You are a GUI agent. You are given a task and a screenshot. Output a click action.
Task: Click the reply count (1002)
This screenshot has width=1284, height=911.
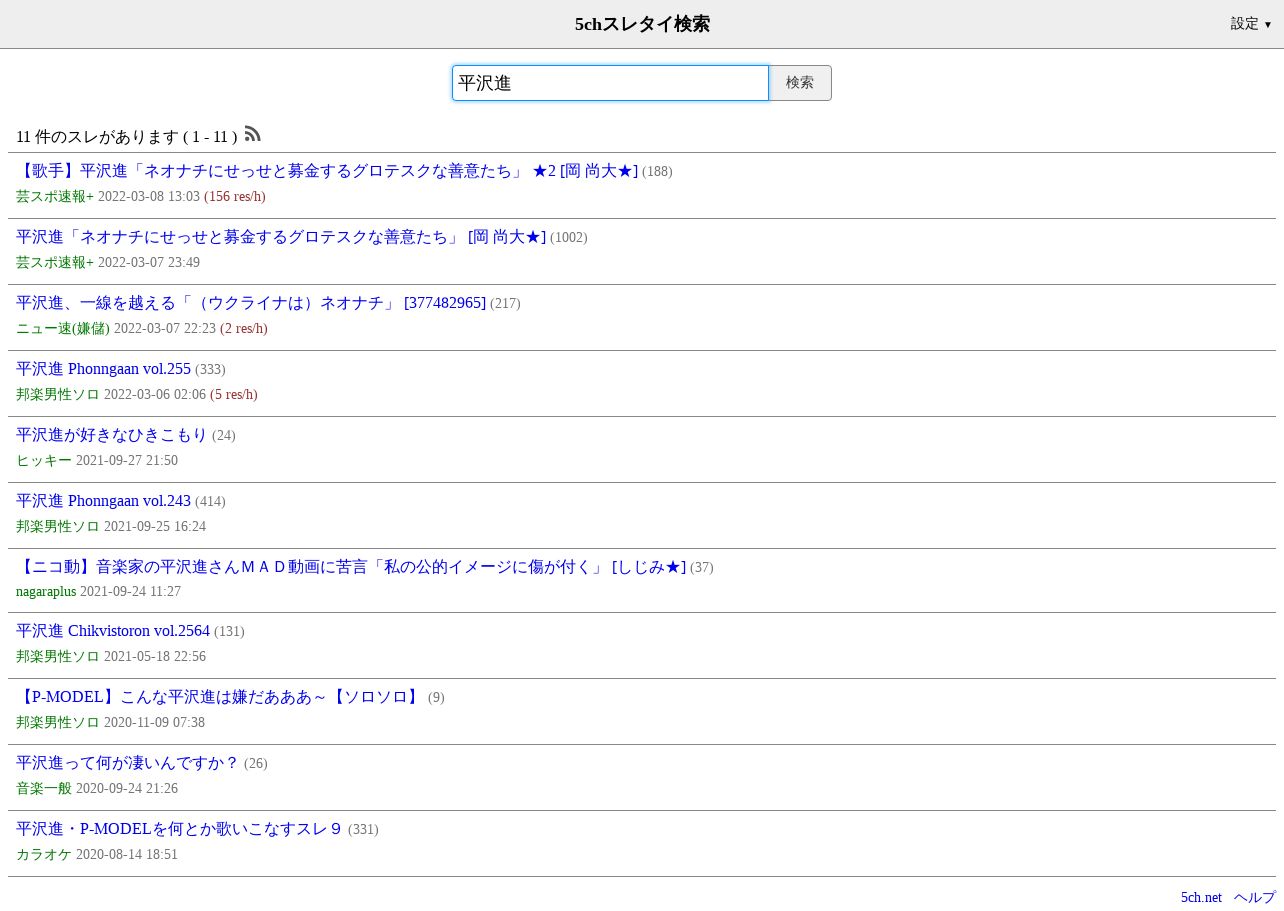pos(569,238)
